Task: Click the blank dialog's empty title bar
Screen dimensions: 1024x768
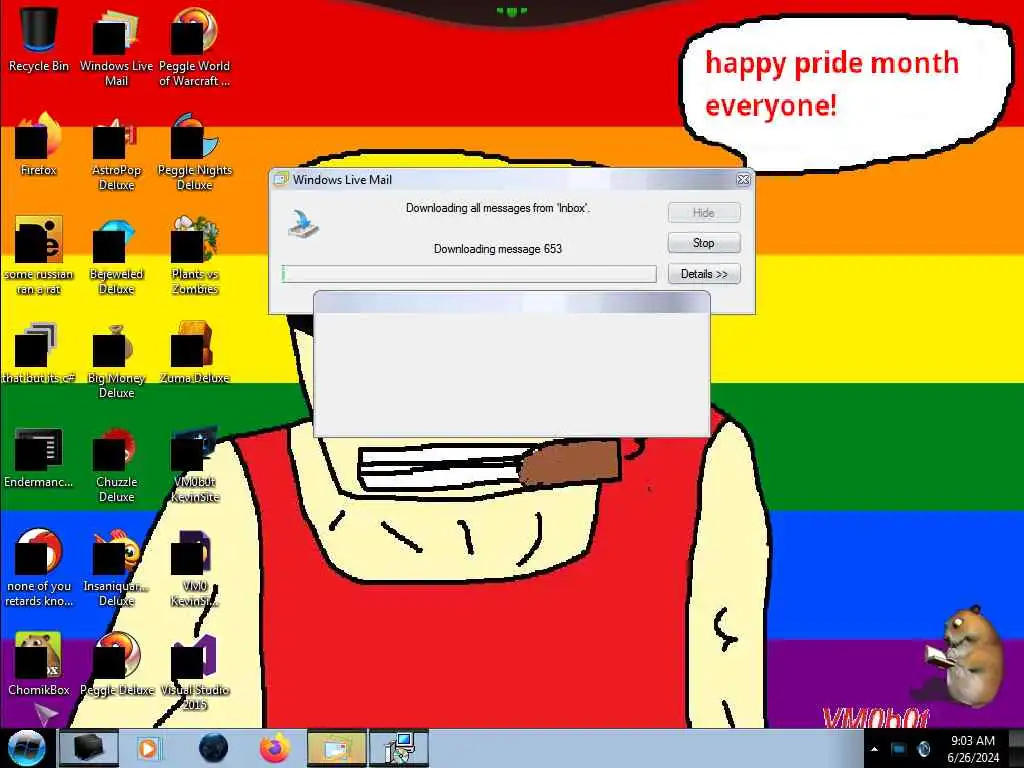Action: pyautogui.click(x=512, y=302)
